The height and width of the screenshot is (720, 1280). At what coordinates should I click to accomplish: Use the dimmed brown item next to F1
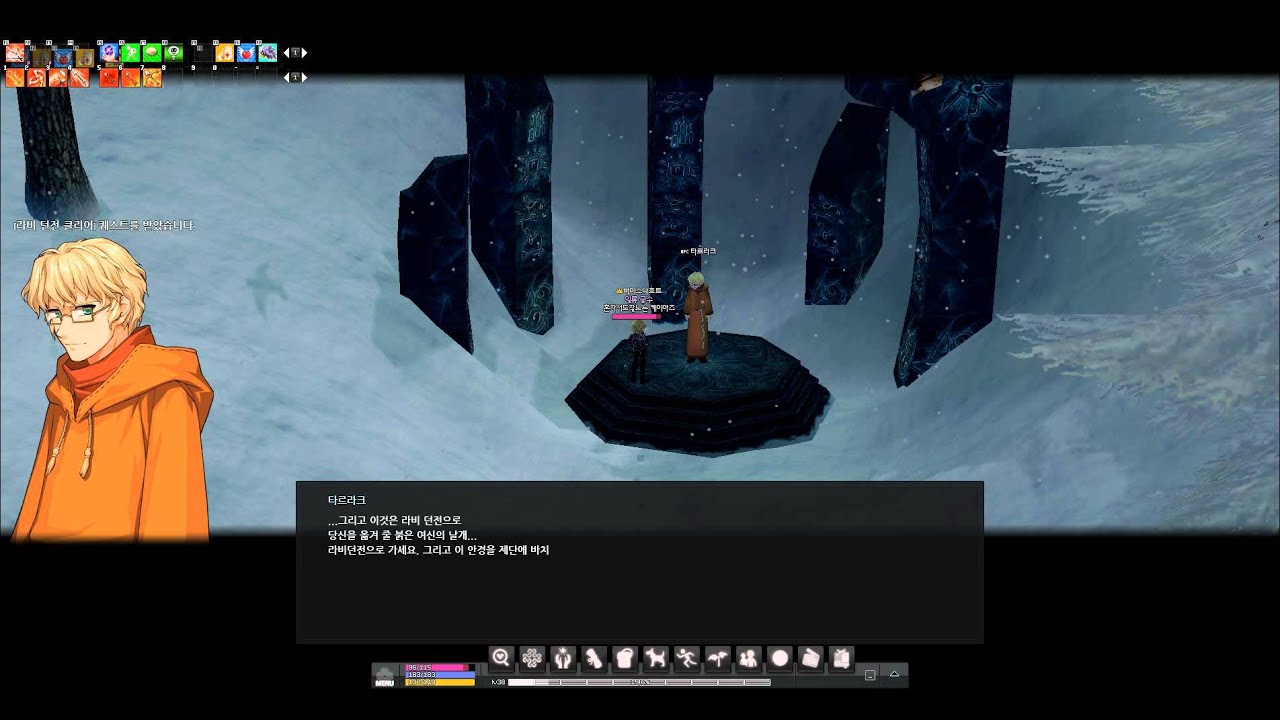tap(42, 58)
